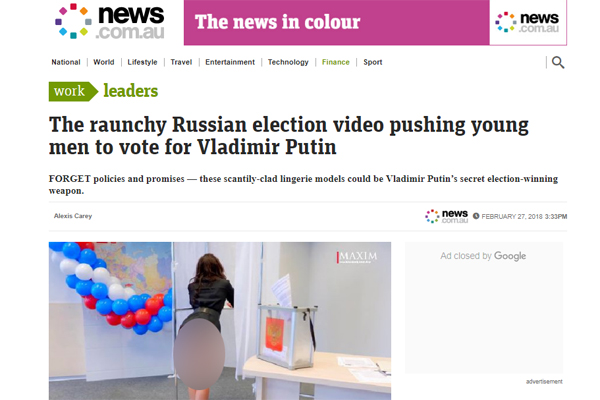Click the 'leaders' category link
The image size is (600, 400).
click(130, 91)
